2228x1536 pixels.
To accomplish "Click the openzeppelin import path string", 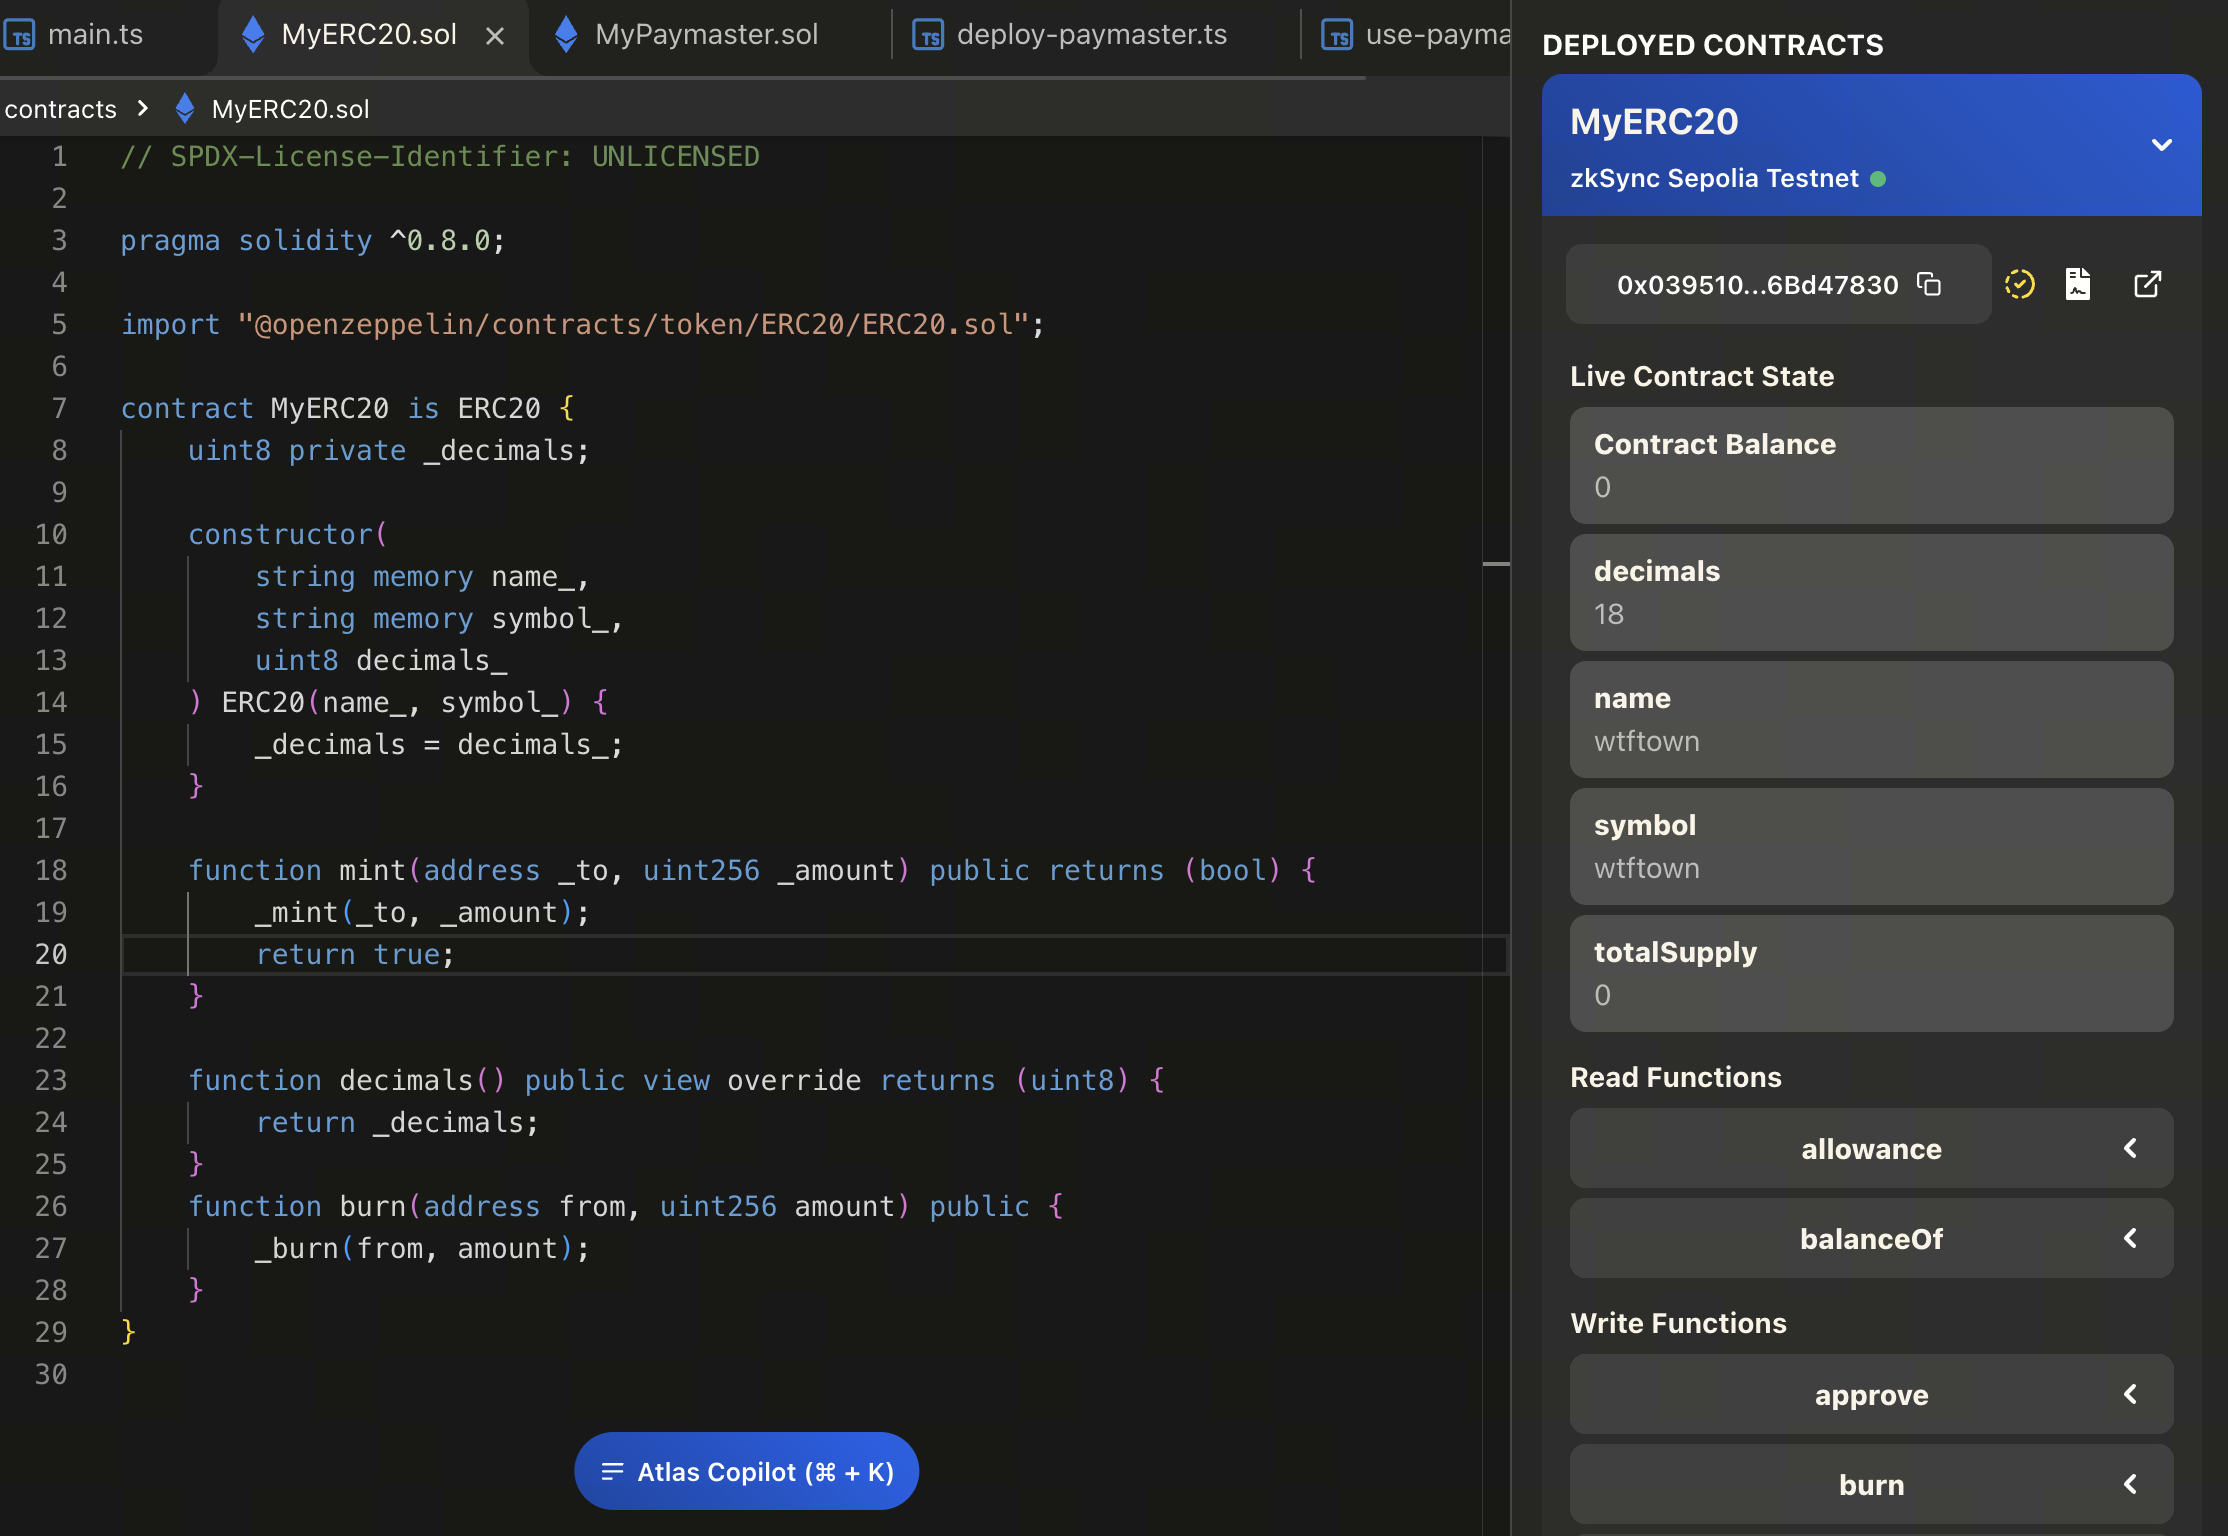I will [x=634, y=324].
